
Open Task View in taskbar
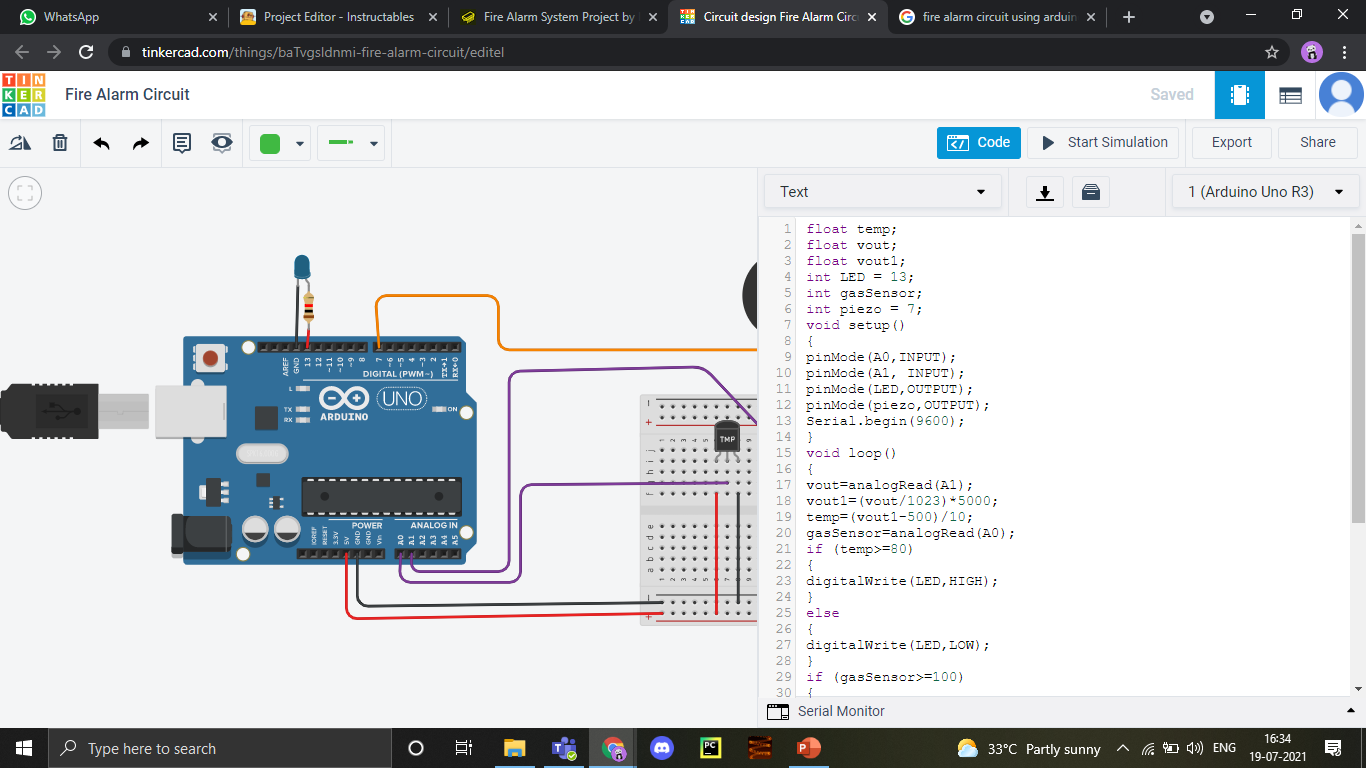click(x=464, y=748)
